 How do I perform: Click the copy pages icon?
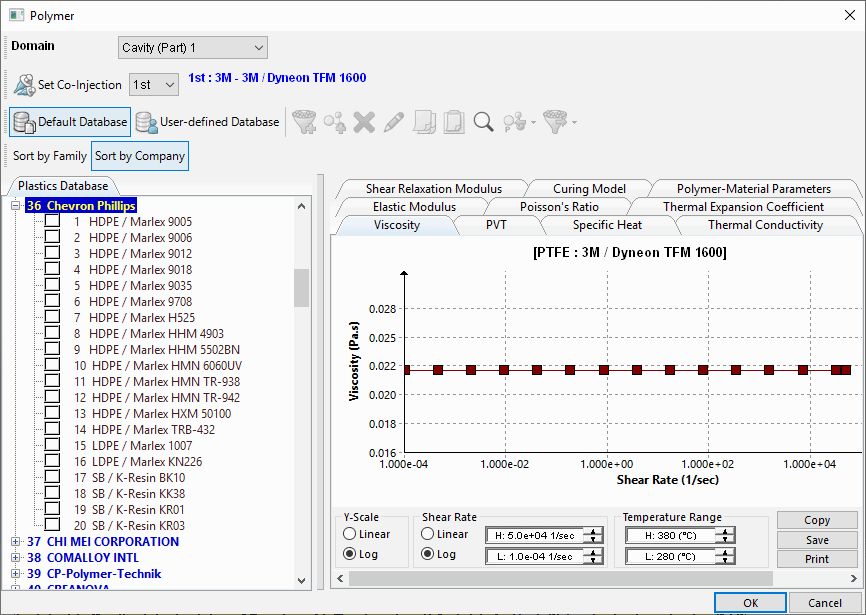point(424,122)
